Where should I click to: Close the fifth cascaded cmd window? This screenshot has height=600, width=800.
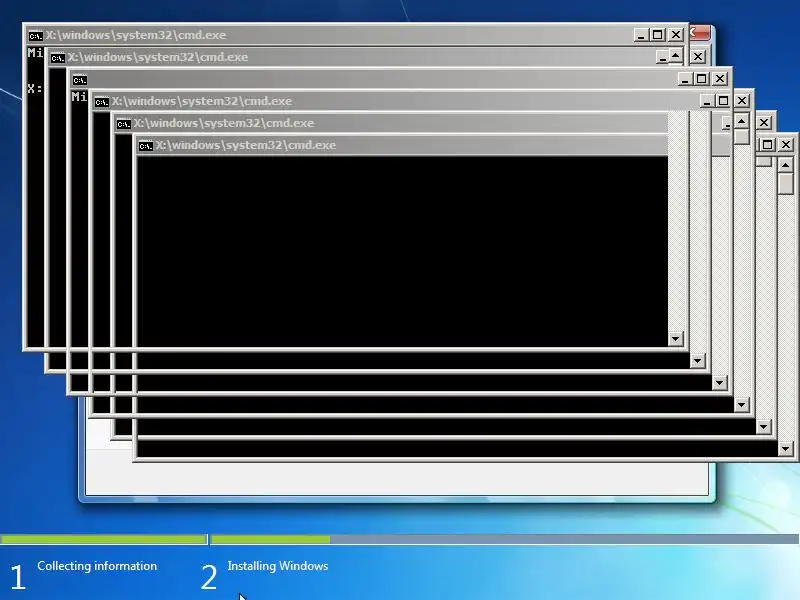click(x=764, y=122)
